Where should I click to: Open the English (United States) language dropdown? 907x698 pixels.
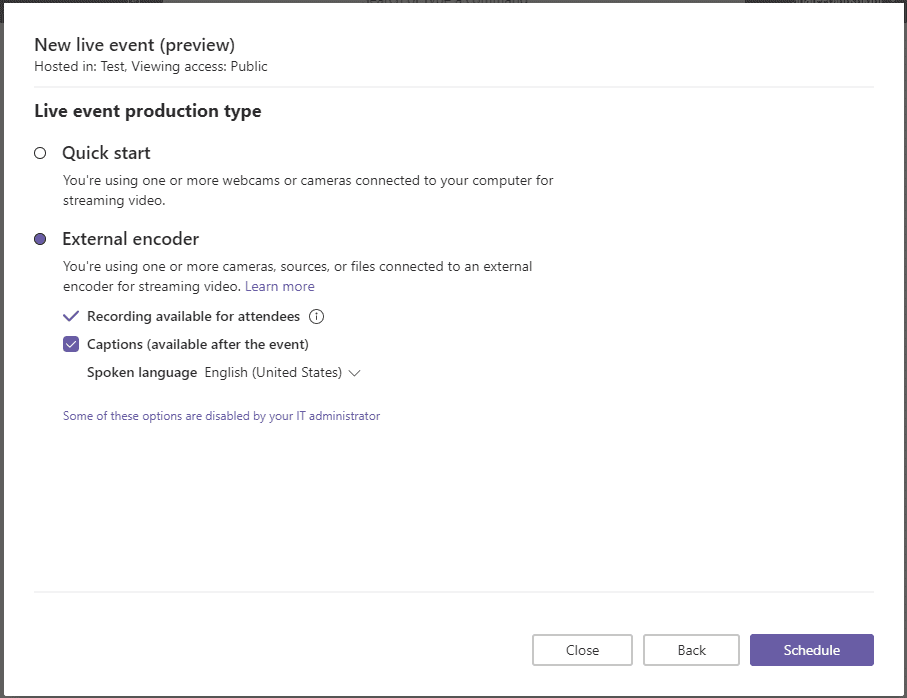pos(282,372)
